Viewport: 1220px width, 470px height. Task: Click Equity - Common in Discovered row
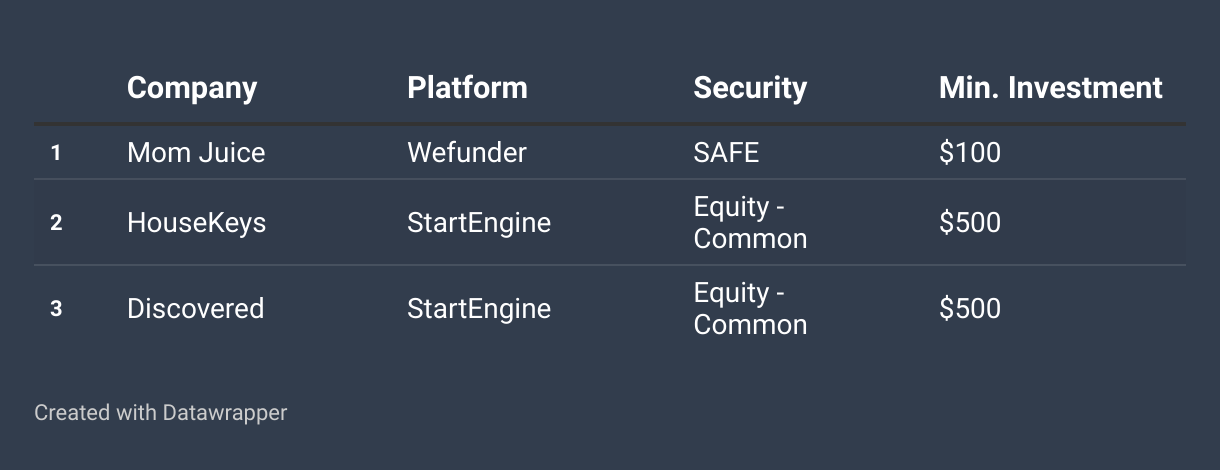[x=750, y=309]
